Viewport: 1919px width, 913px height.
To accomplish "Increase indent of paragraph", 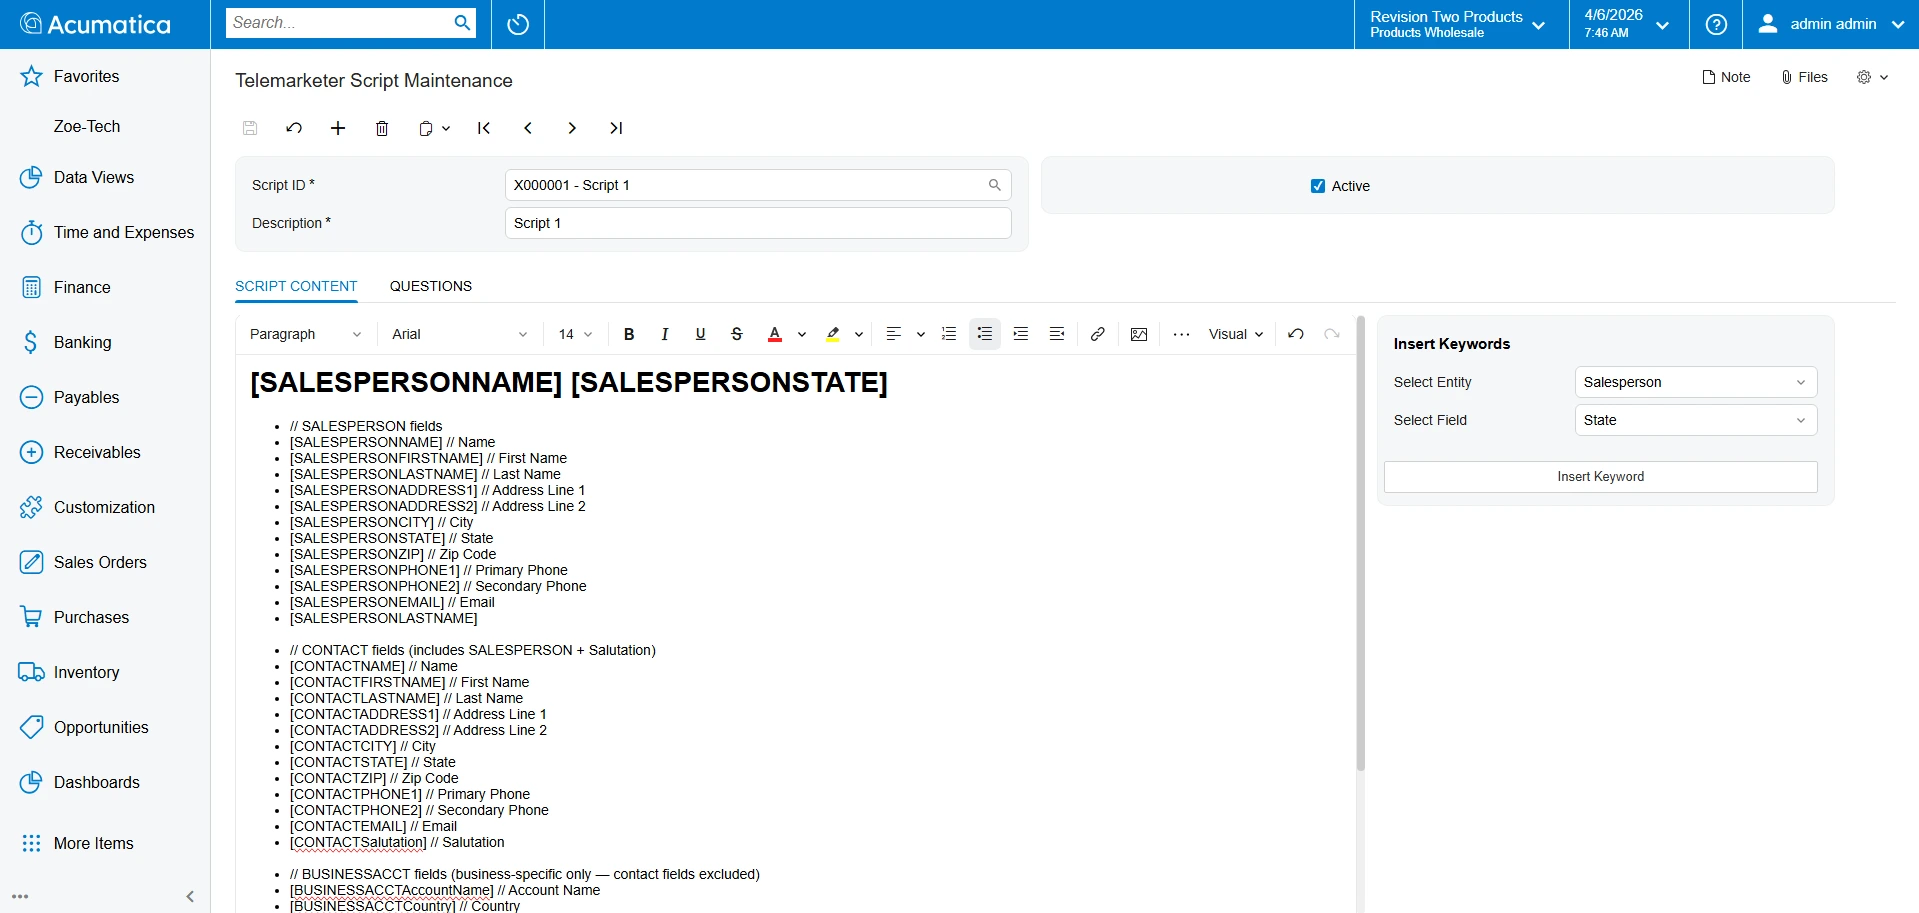I will pos(1021,334).
